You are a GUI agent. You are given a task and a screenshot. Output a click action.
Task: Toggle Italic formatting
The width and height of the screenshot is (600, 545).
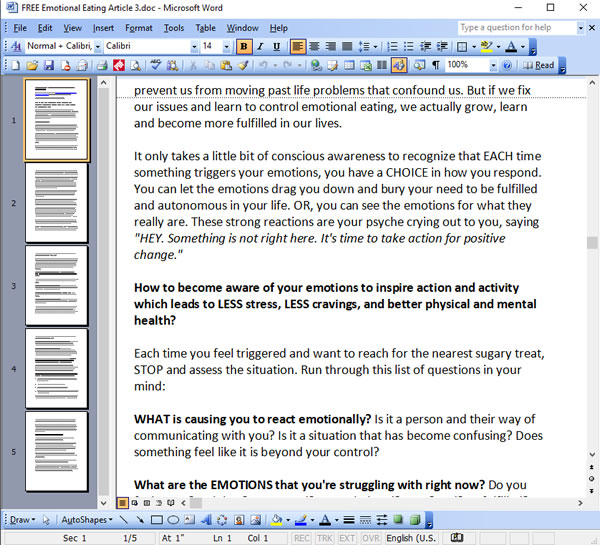point(261,46)
